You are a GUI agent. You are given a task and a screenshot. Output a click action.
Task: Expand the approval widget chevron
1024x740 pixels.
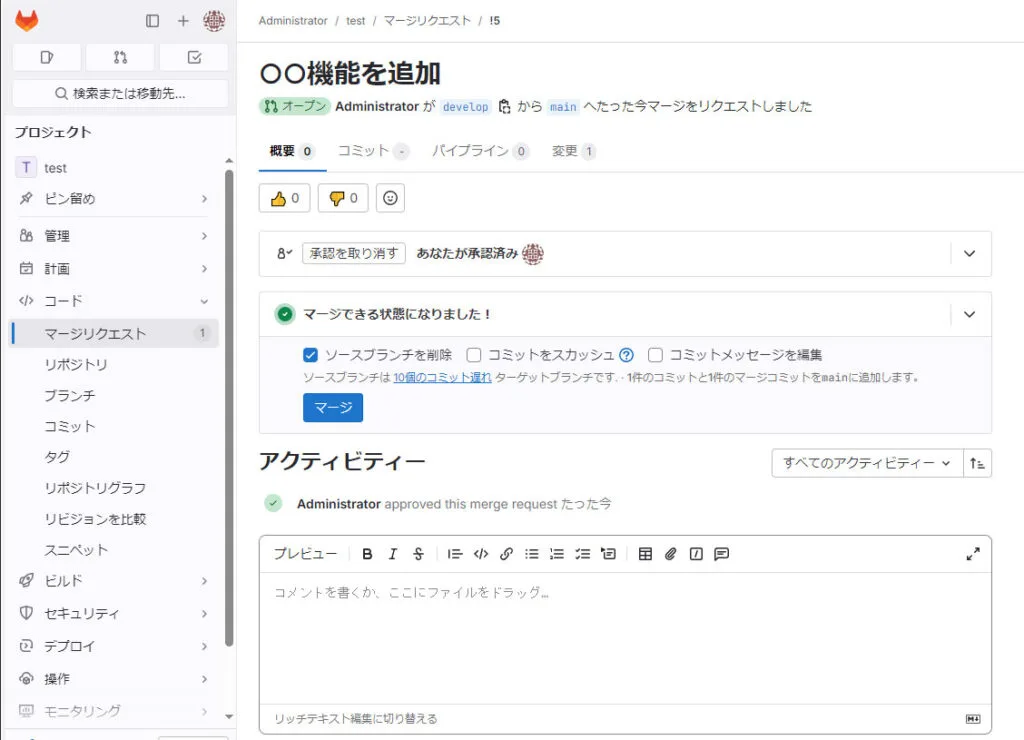pos(968,254)
